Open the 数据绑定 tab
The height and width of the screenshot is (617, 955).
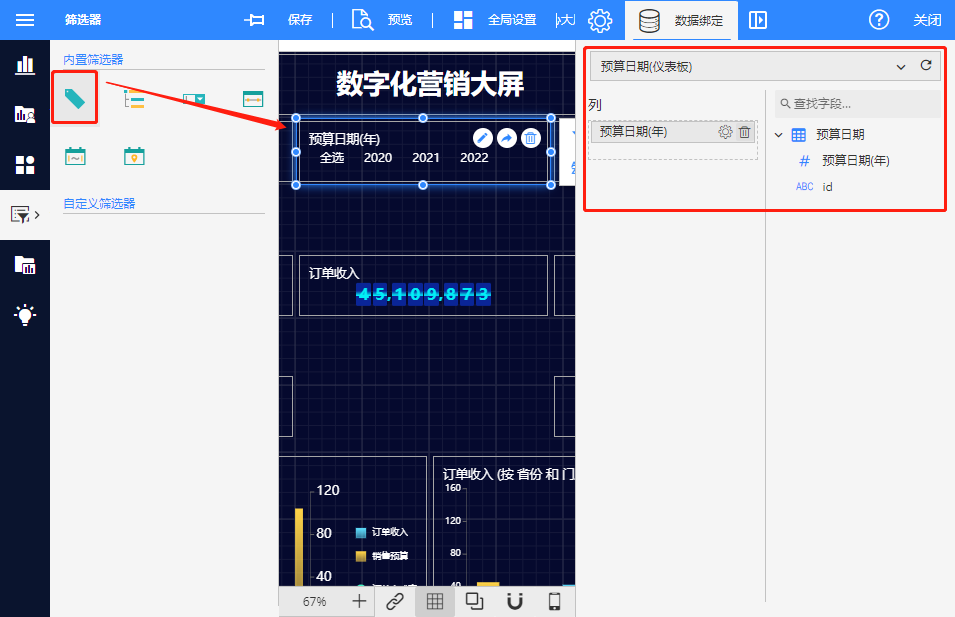coord(685,20)
